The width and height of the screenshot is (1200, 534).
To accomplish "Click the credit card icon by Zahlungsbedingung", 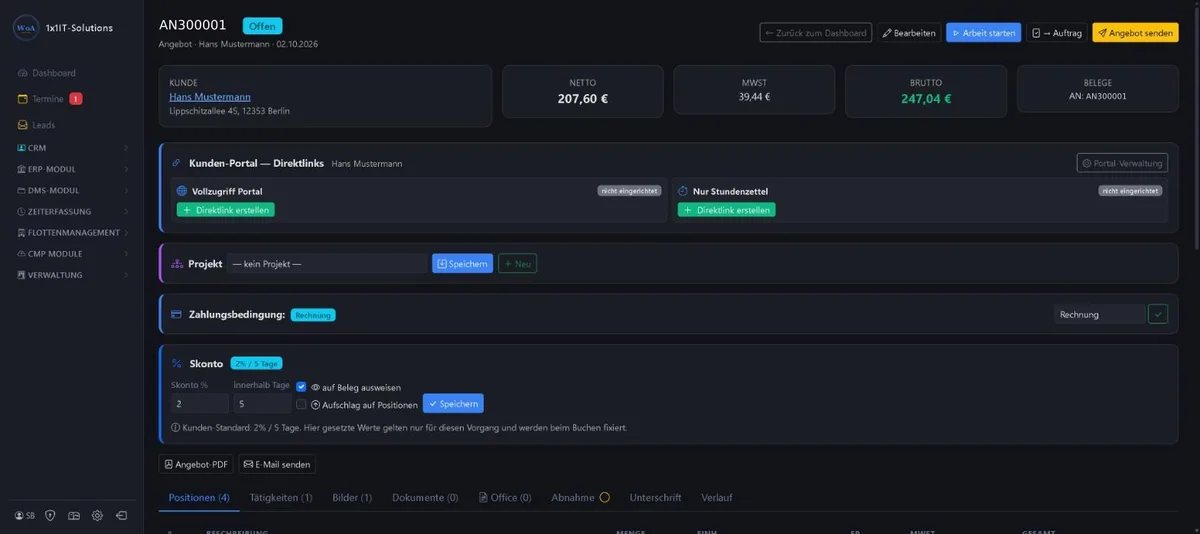I will pyautogui.click(x=177, y=314).
